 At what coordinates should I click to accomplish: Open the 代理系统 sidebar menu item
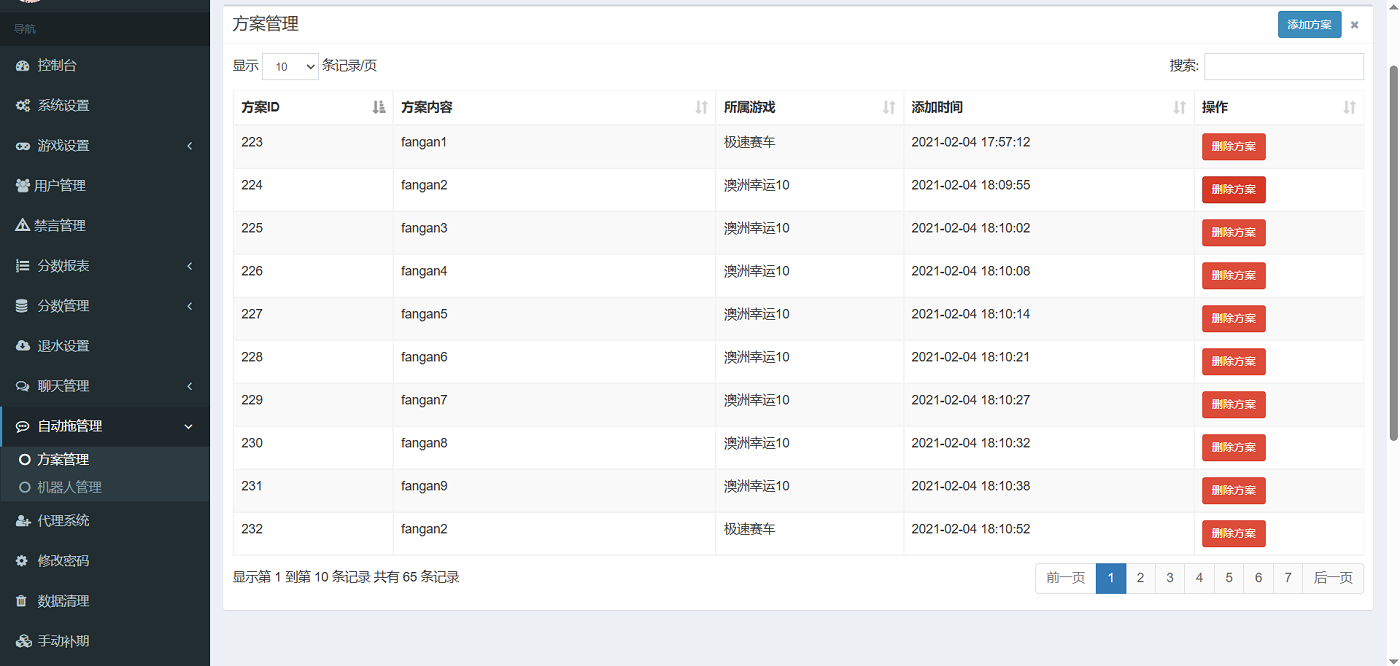click(105, 521)
